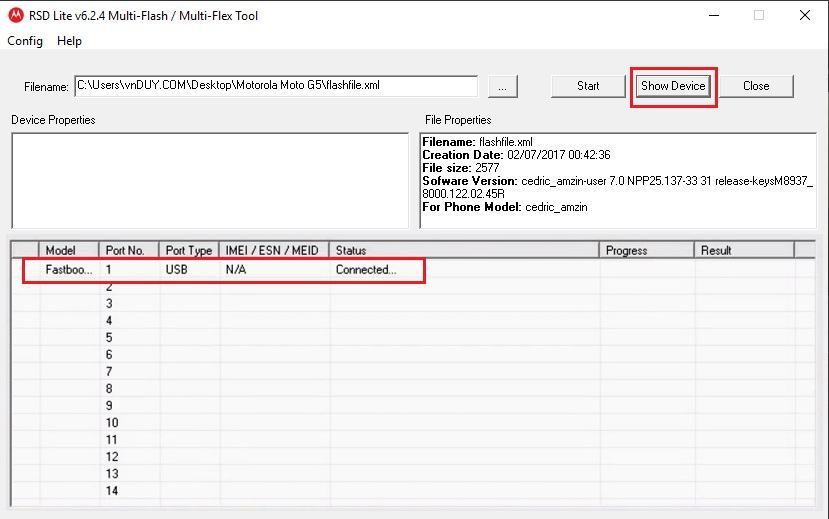829x519 pixels.
Task: Click the Close button next to Show Device
Action: (756, 86)
